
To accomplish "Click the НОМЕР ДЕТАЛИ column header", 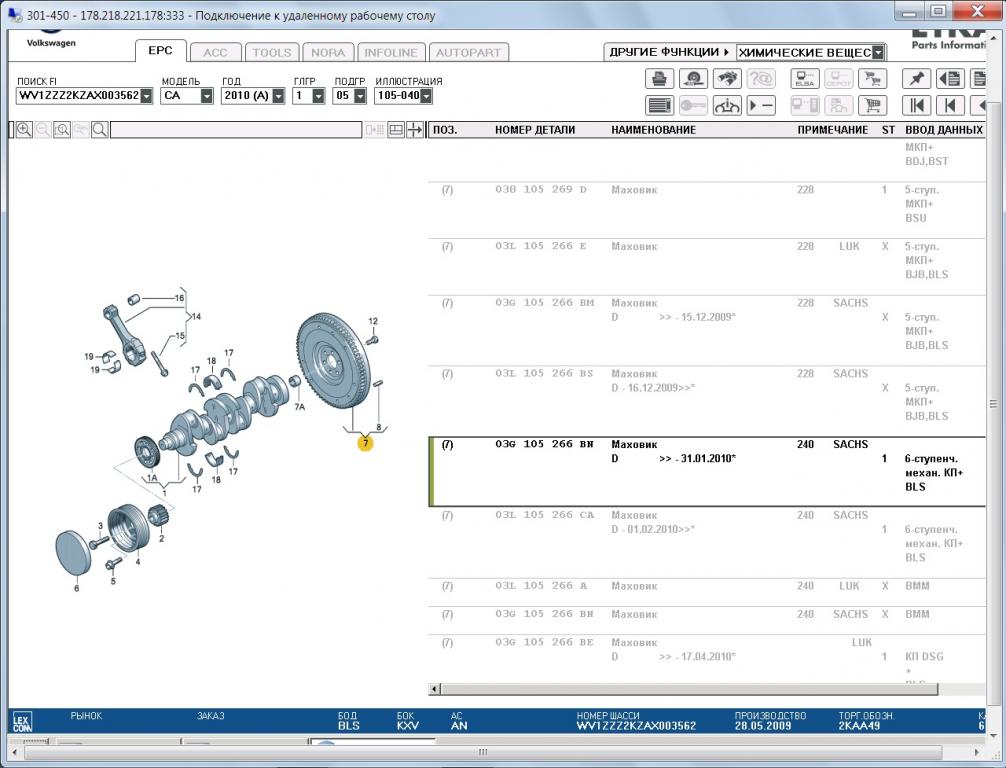I will pos(535,130).
